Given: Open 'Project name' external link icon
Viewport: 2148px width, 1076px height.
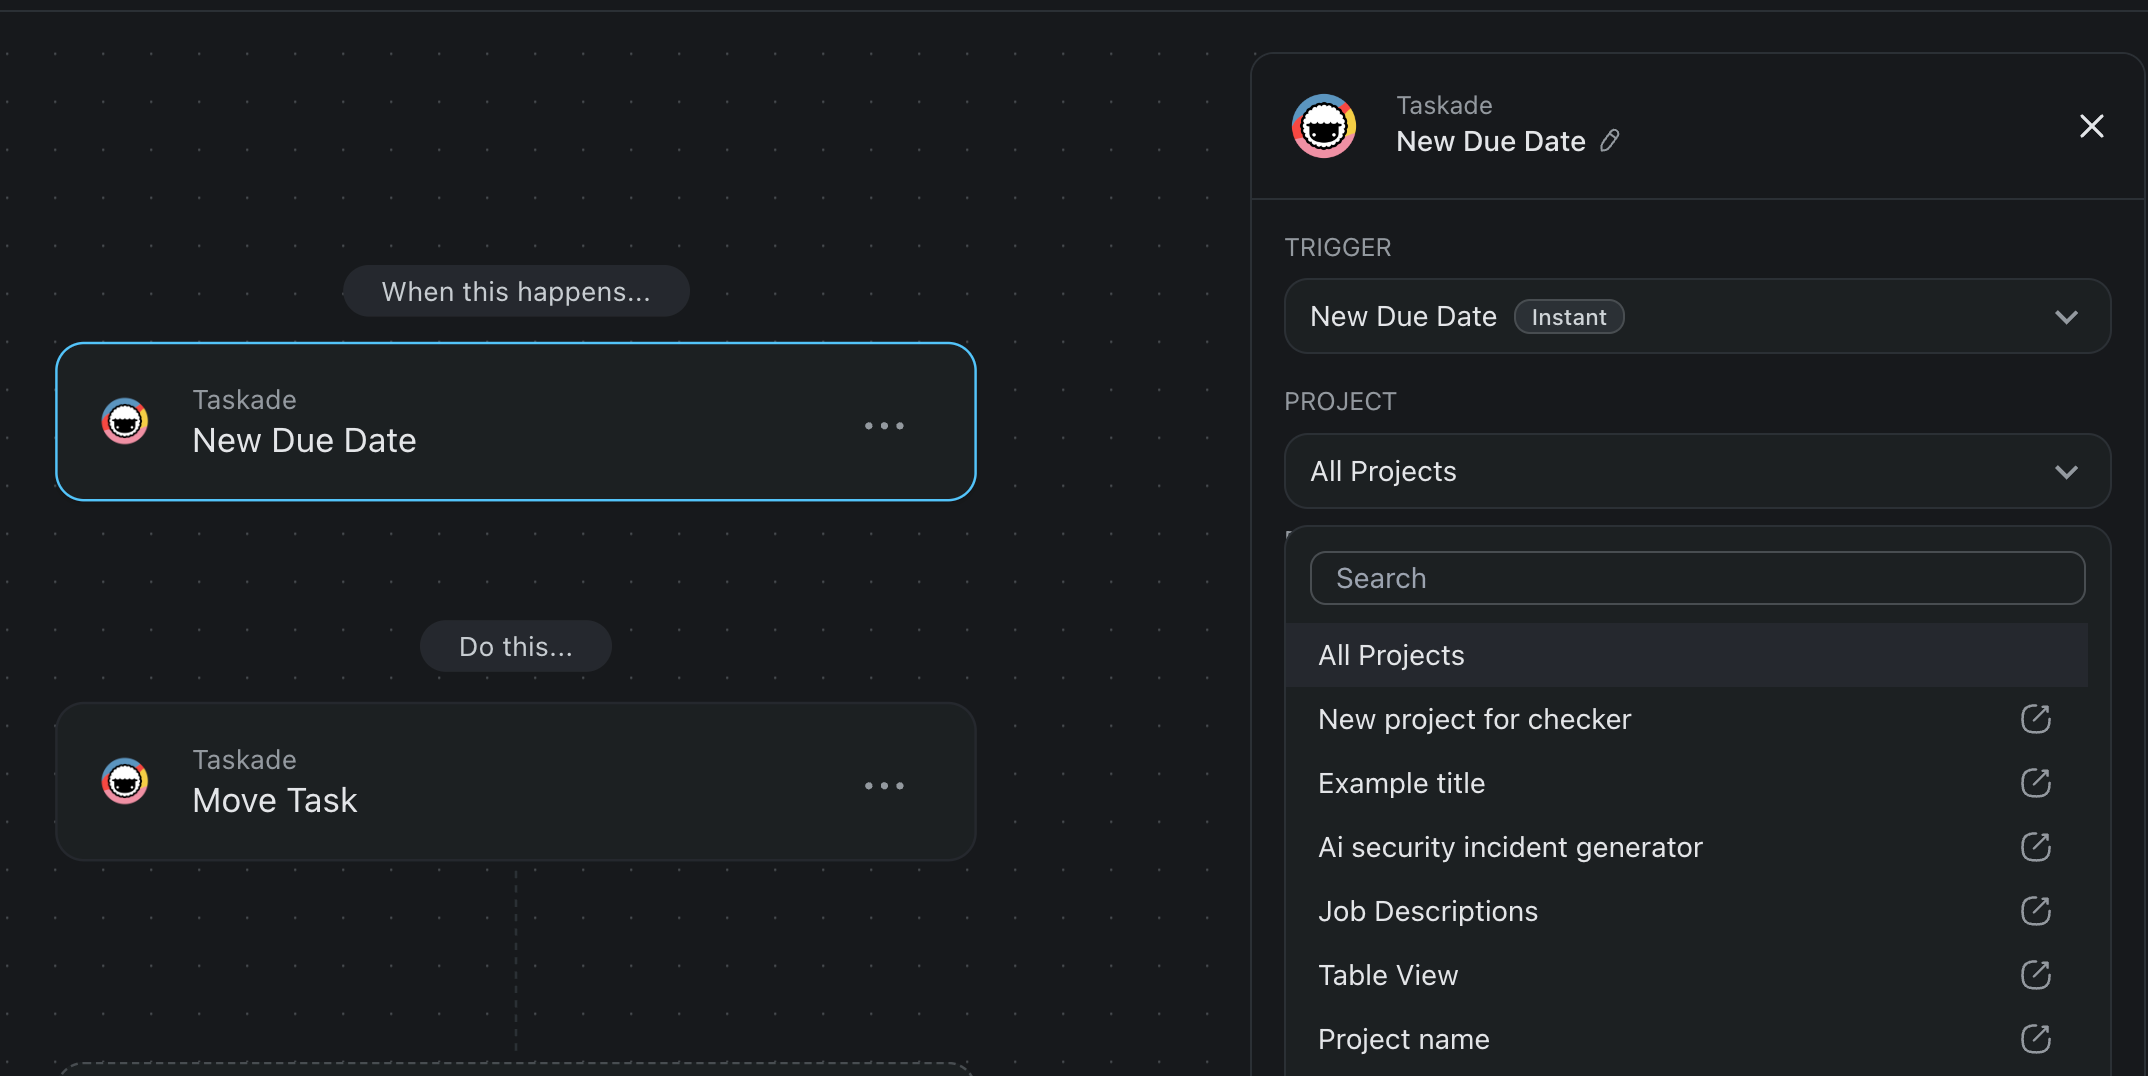Looking at the screenshot, I should (2035, 1039).
